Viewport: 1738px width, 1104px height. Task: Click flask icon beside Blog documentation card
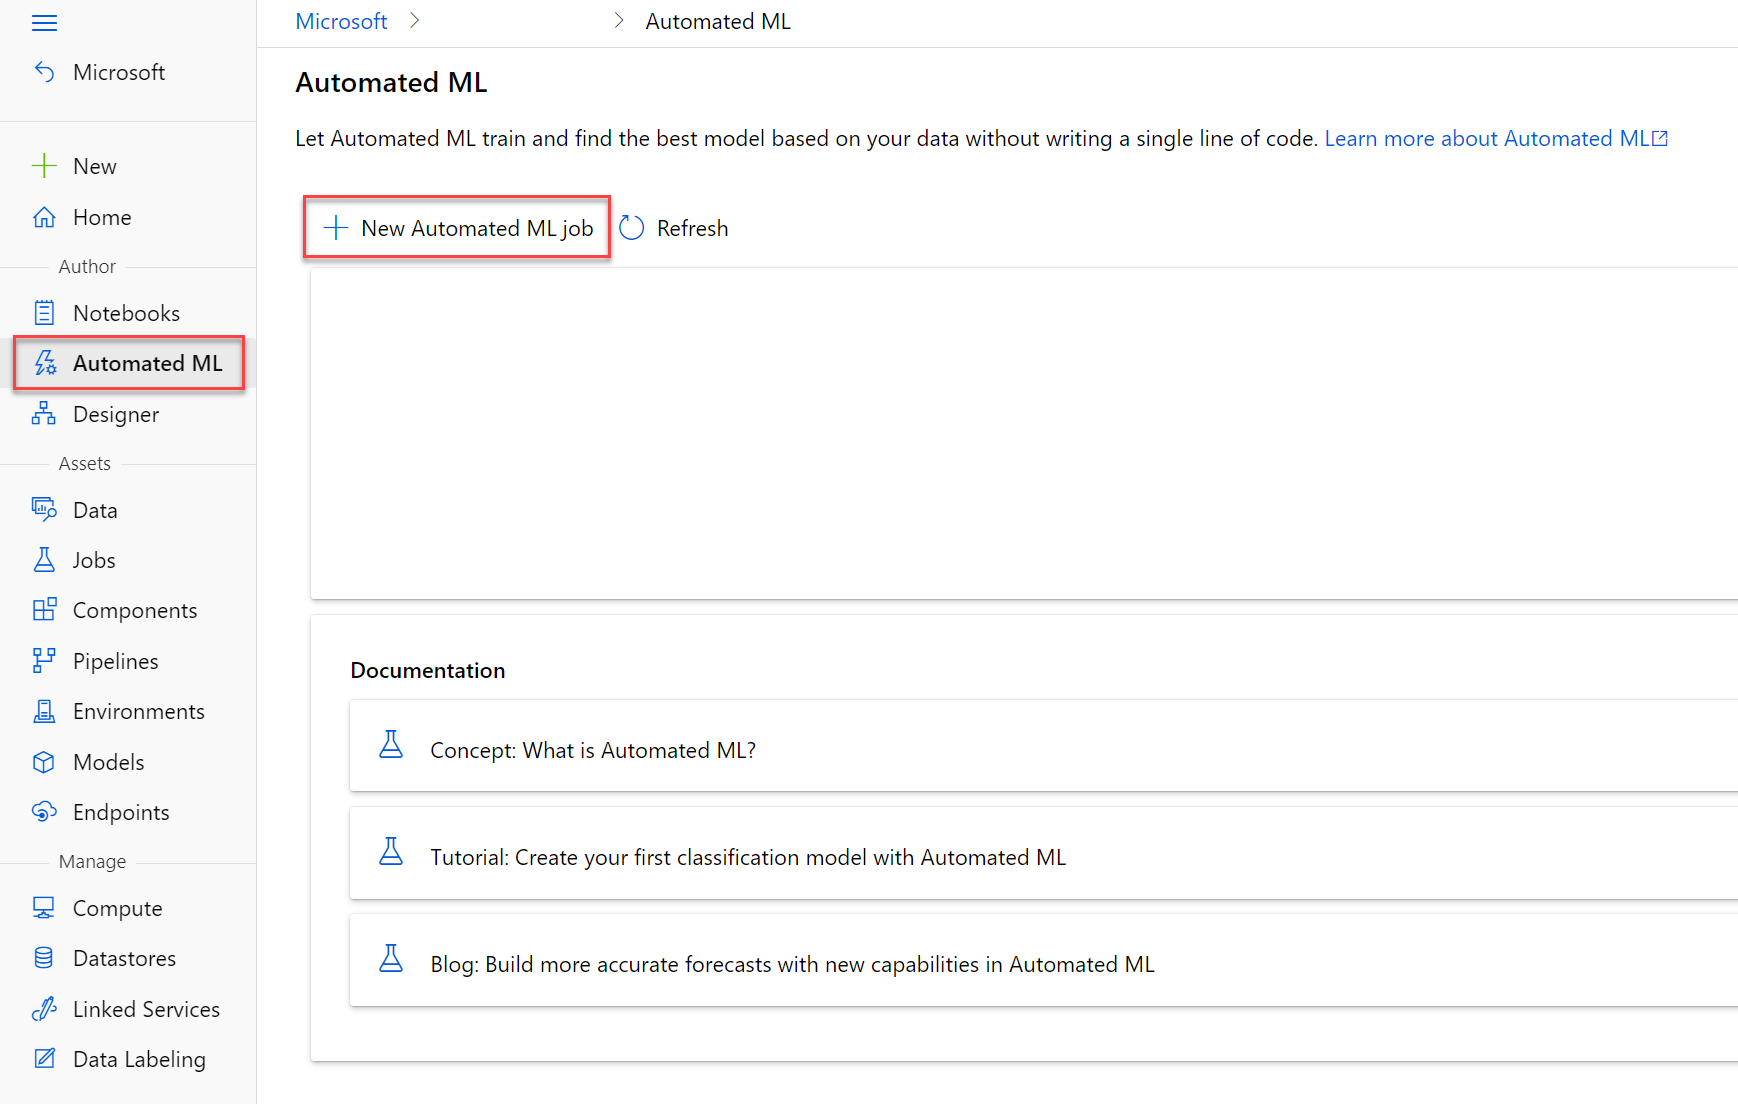pyautogui.click(x=391, y=959)
